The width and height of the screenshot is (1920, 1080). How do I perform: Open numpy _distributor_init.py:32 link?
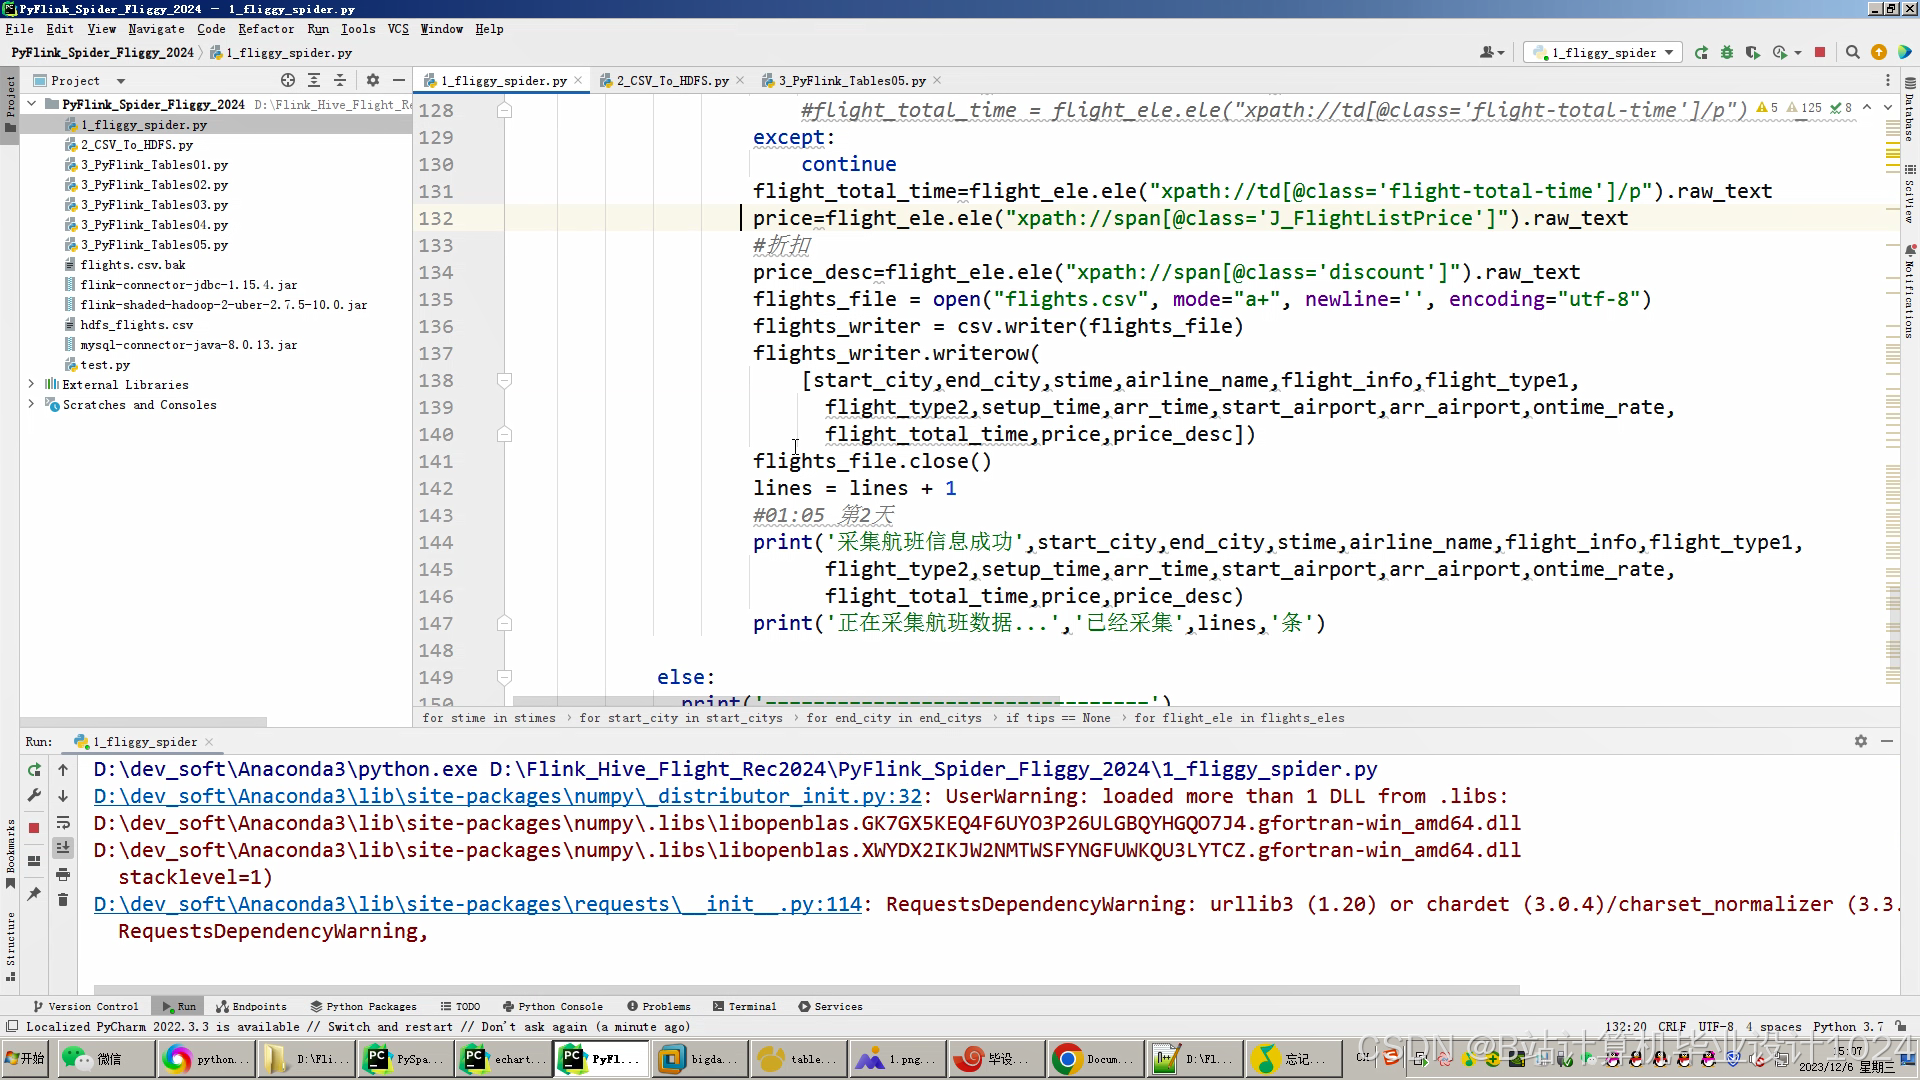[507, 796]
